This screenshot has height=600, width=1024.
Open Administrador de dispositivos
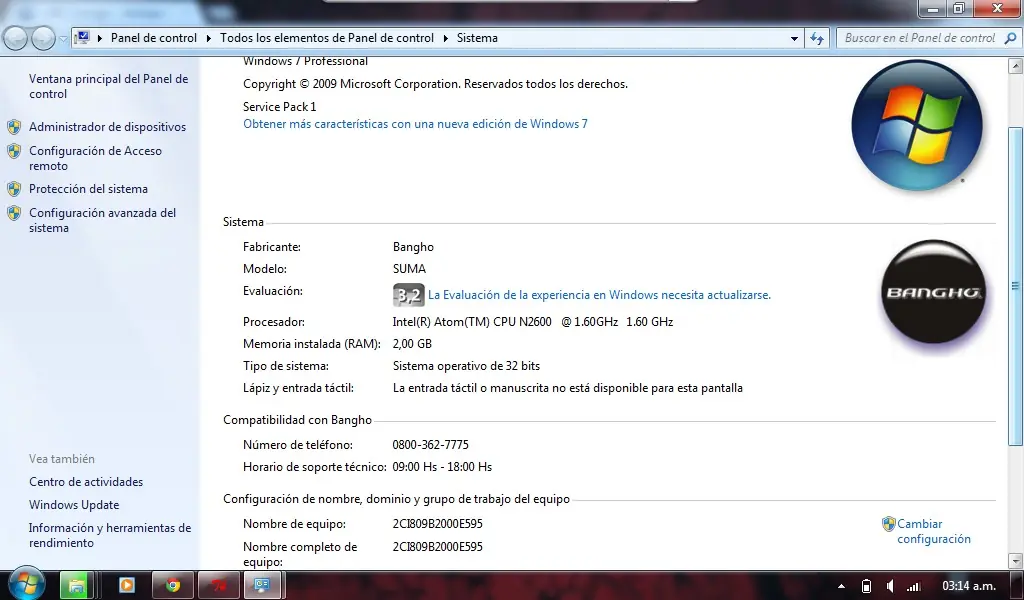click(x=107, y=127)
